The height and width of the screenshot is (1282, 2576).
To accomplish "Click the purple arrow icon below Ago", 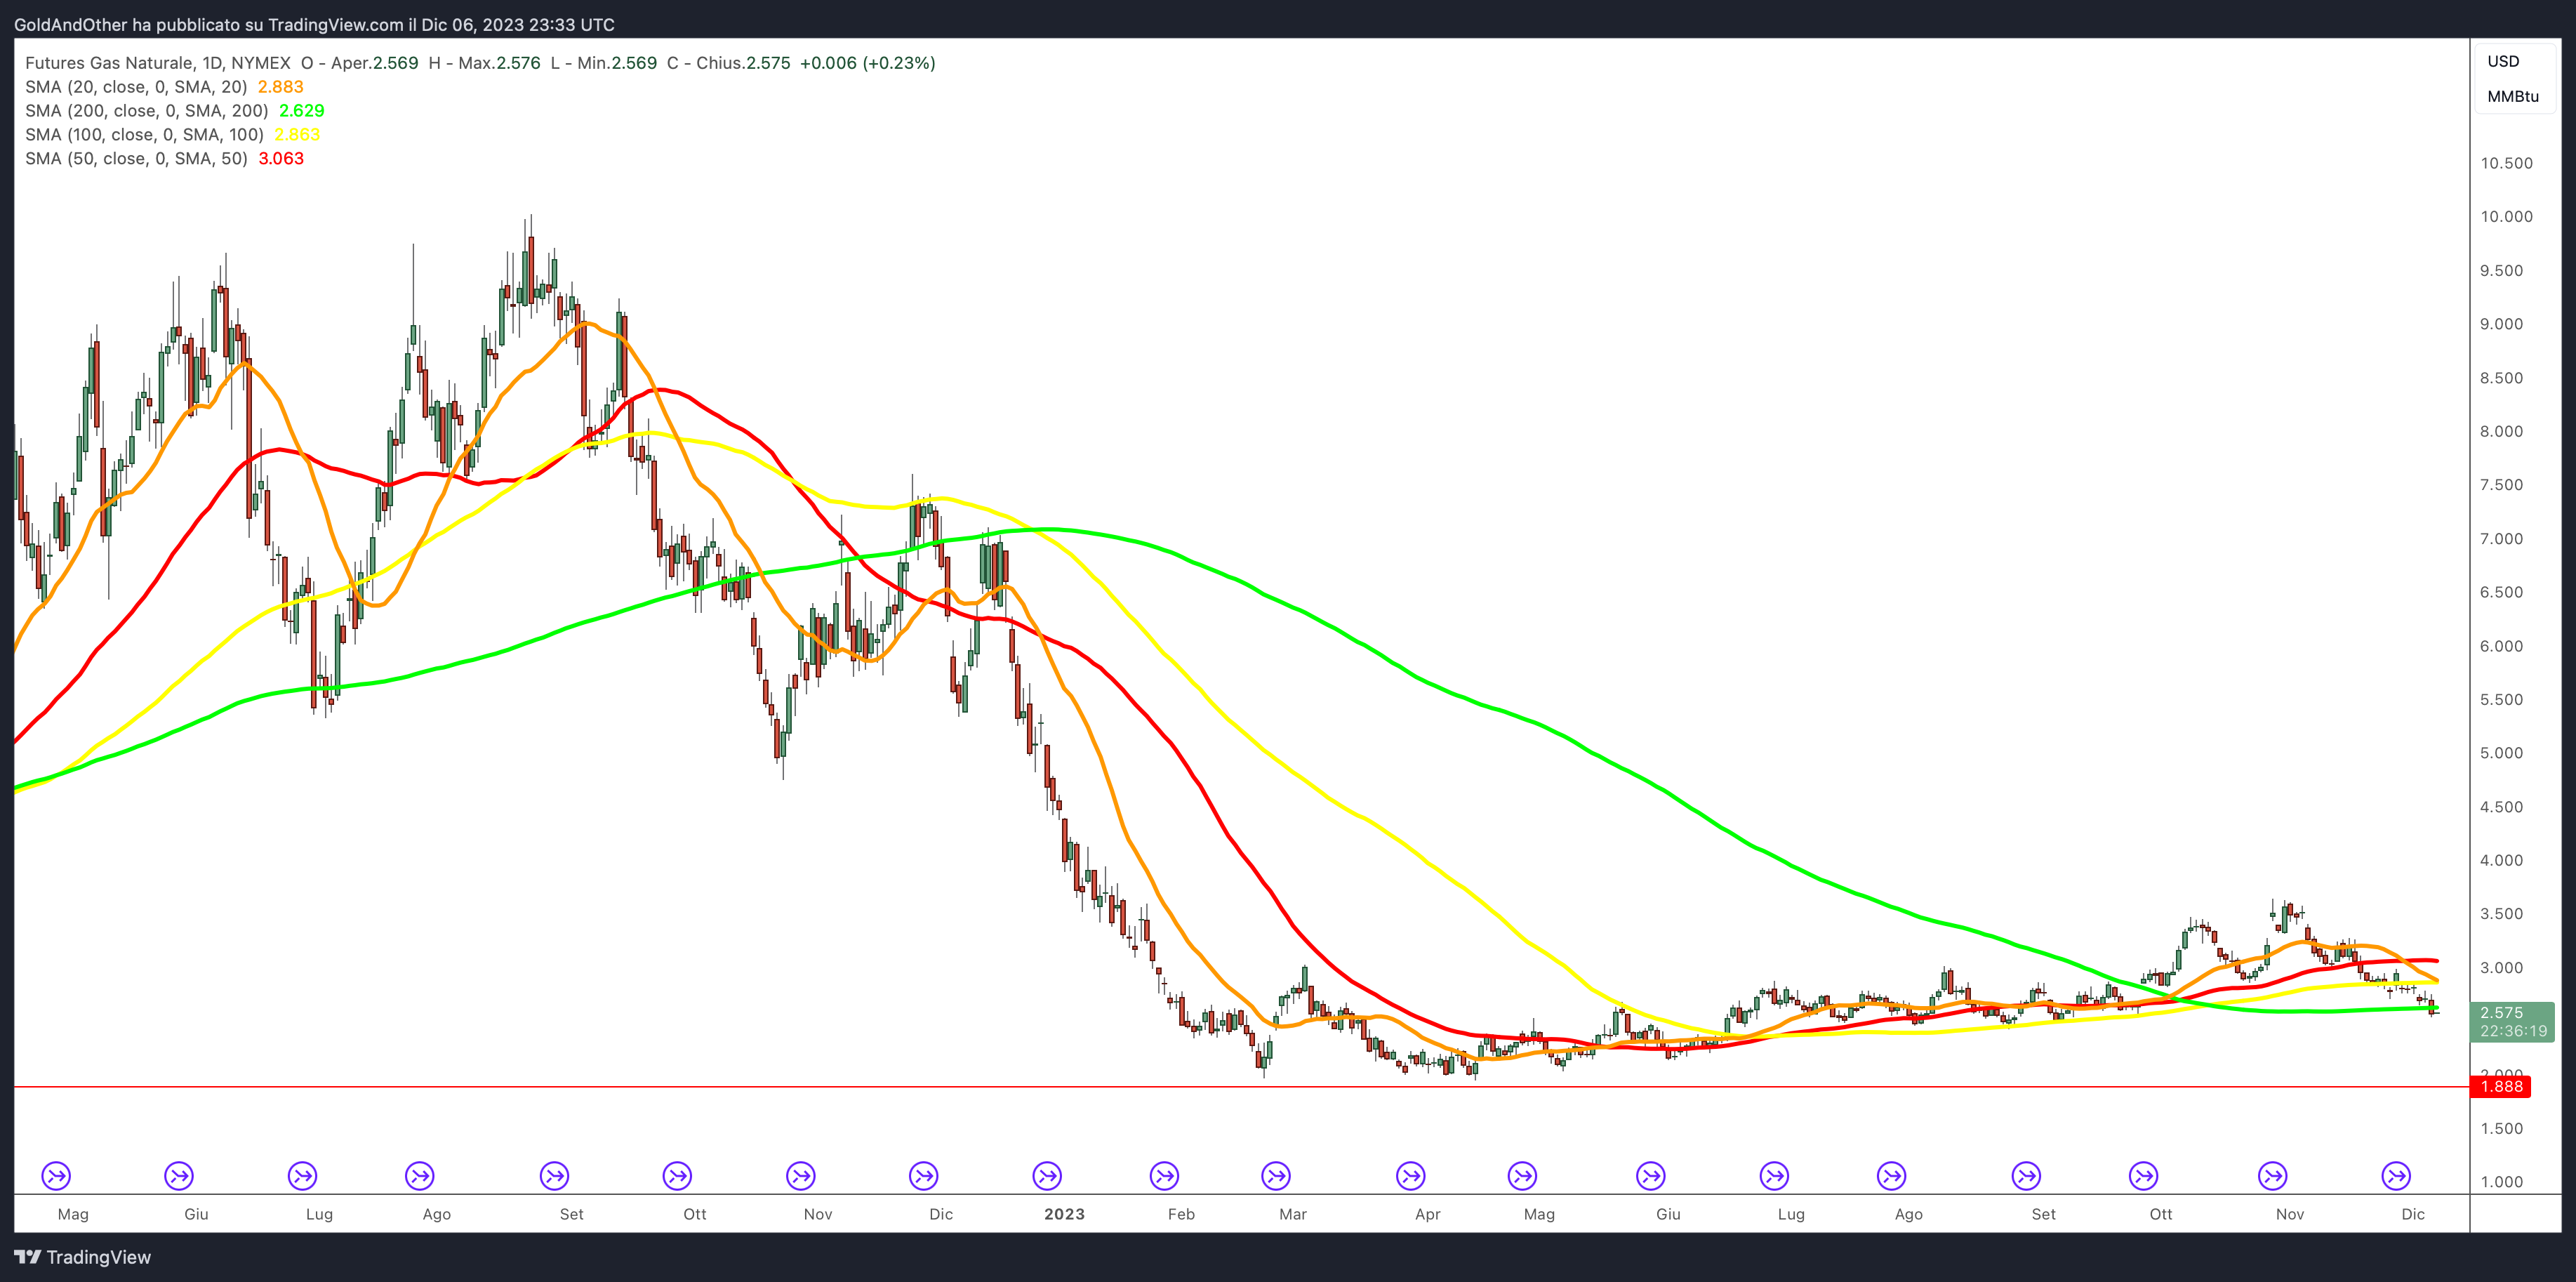I will [x=420, y=1177].
